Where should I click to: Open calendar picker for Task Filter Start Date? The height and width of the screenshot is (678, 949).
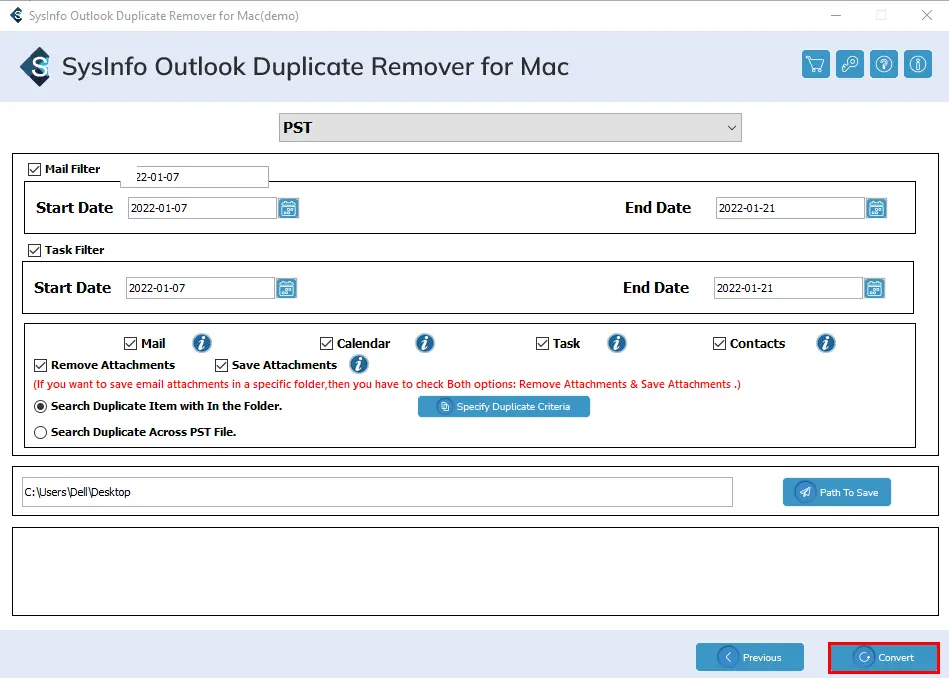click(x=286, y=288)
